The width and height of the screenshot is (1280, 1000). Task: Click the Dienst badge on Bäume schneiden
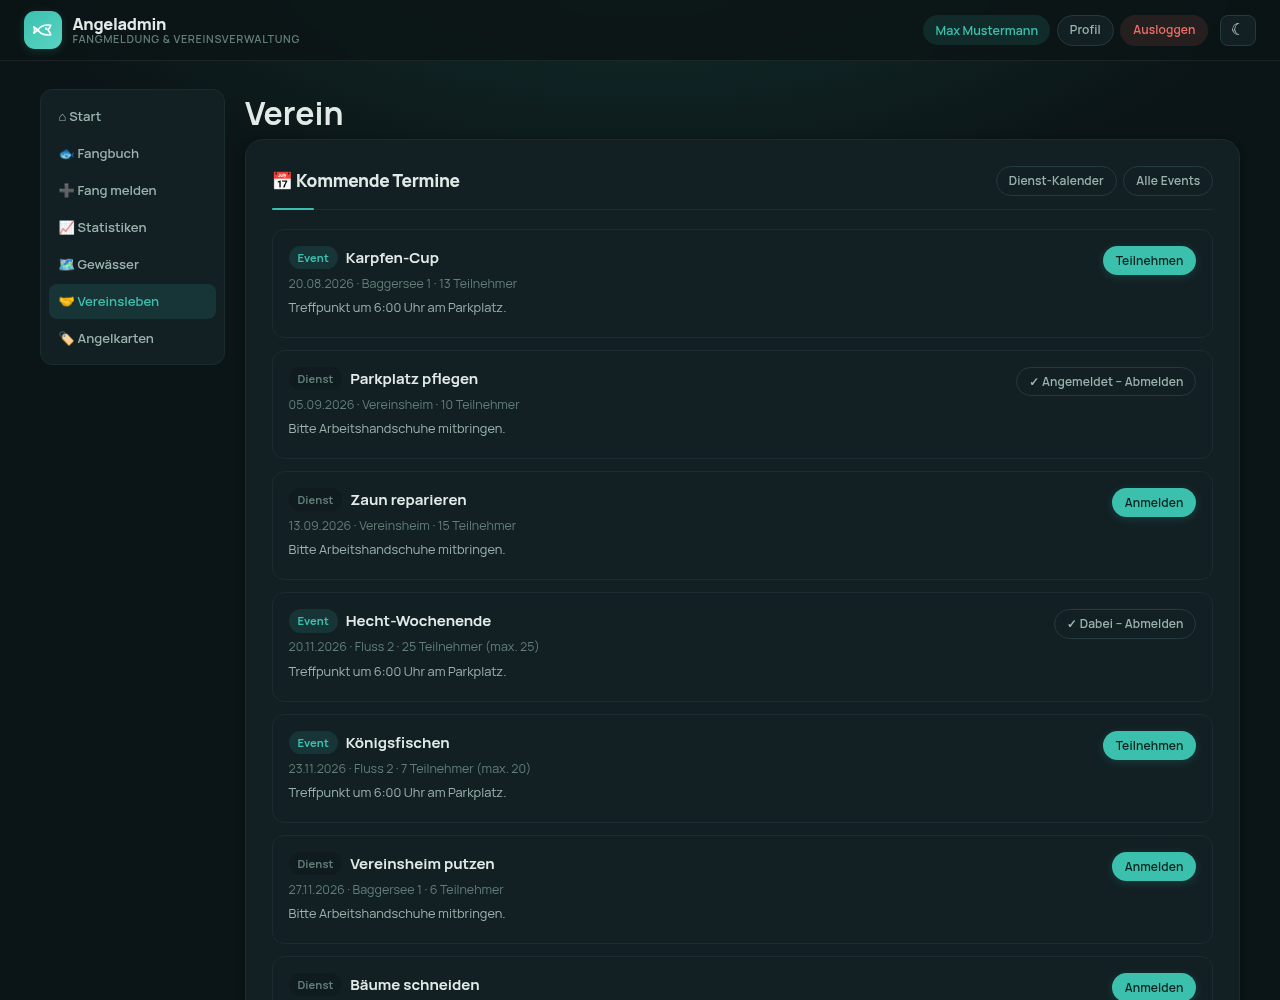pyautogui.click(x=315, y=985)
